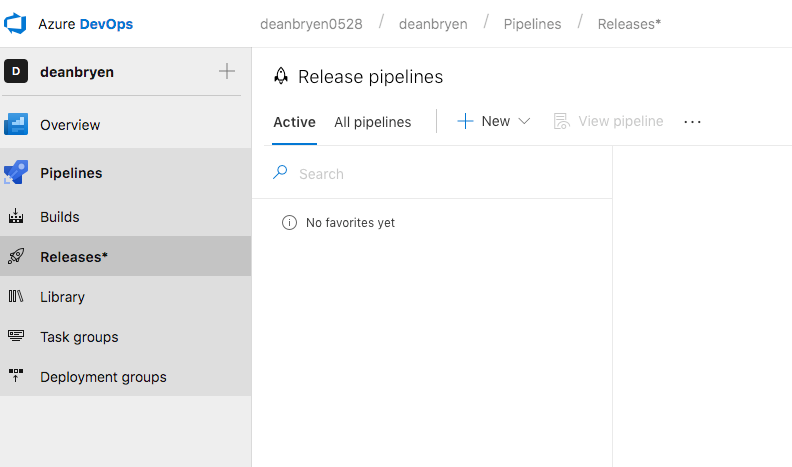Viewport: 792px width, 467px height.
Task: Click the search magnifier icon
Action: click(280, 173)
